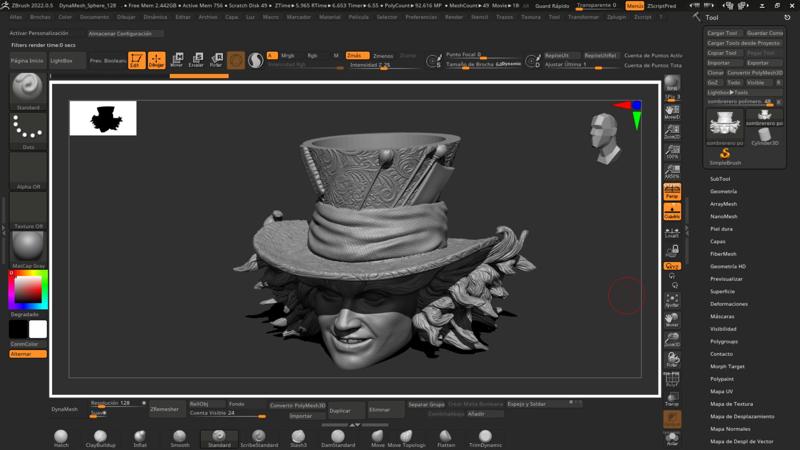
Task: Expand the Geometría section
Action: (x=723, y=191)
